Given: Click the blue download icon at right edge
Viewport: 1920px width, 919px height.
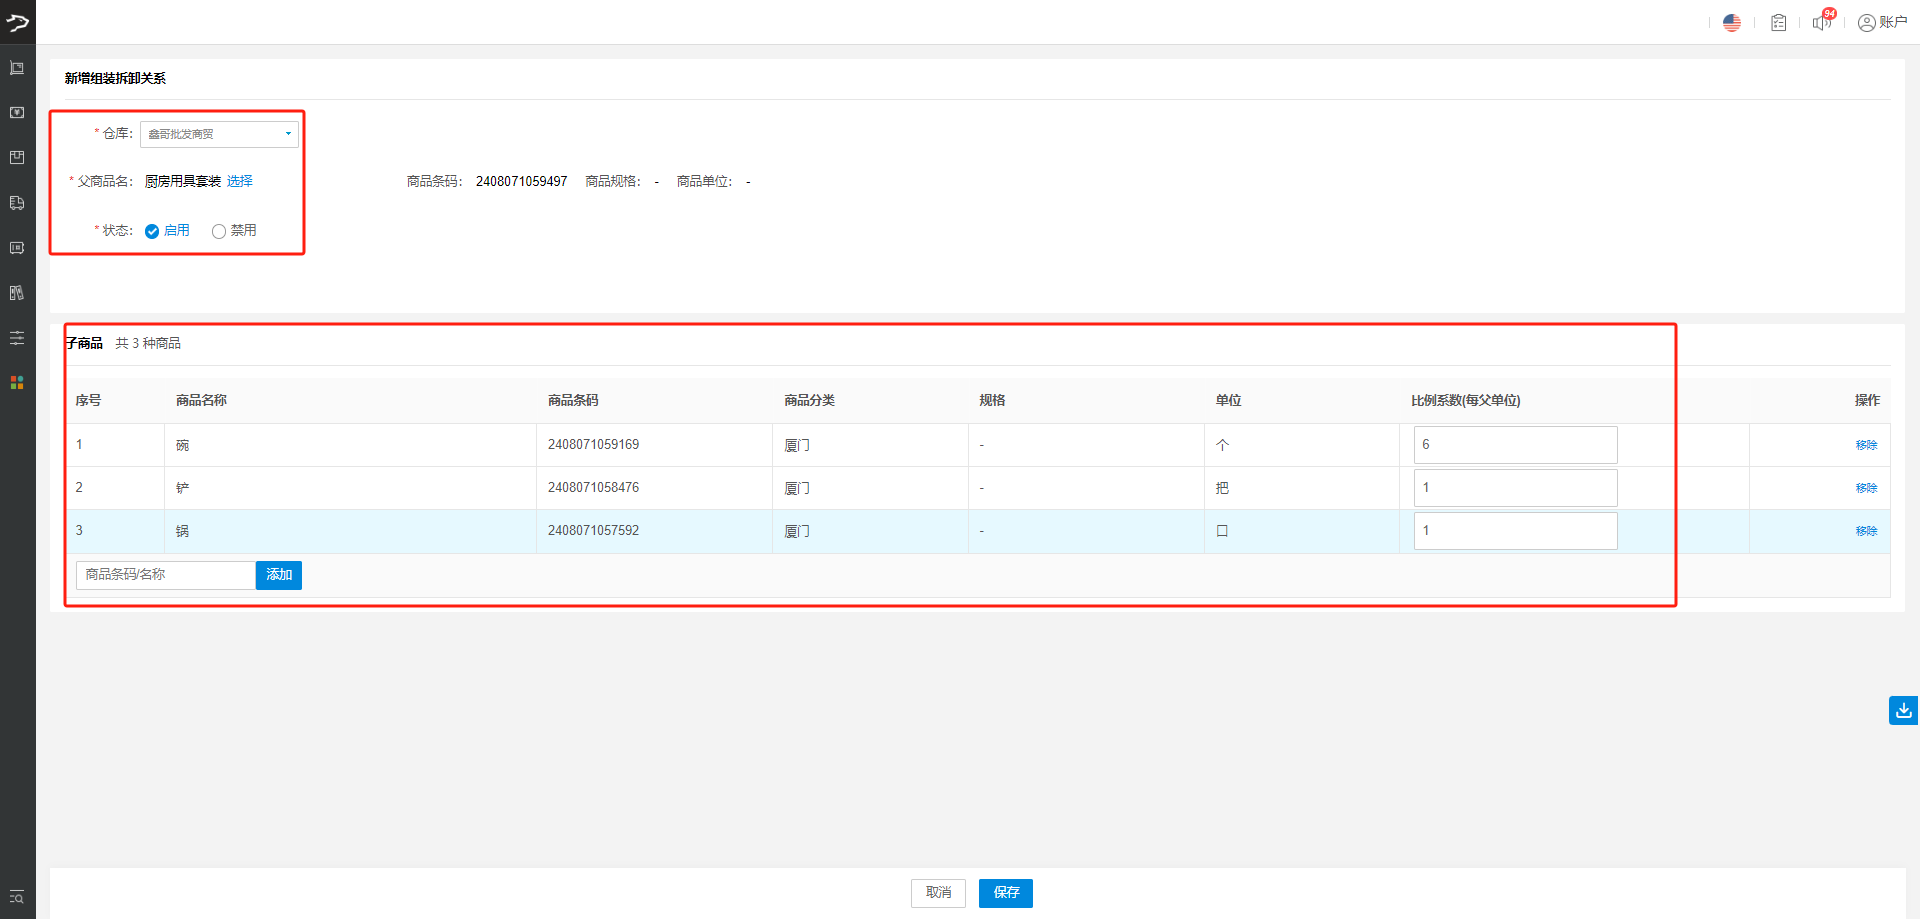Looking at the screenshot, I should [1903, 710].
